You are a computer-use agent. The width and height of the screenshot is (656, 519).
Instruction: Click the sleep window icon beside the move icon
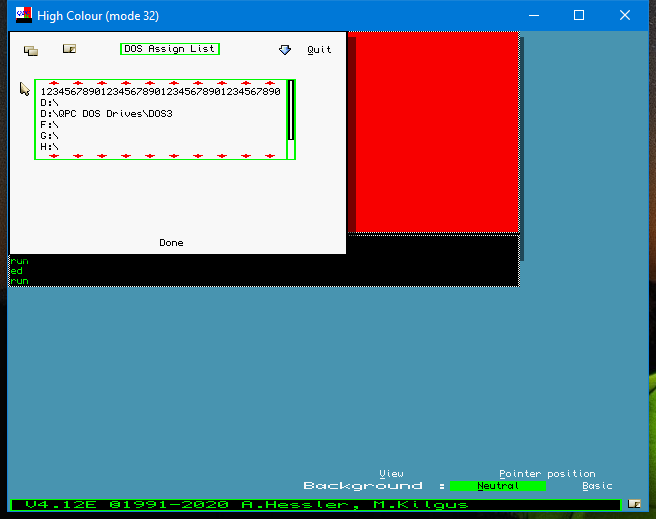pos(69,49)
